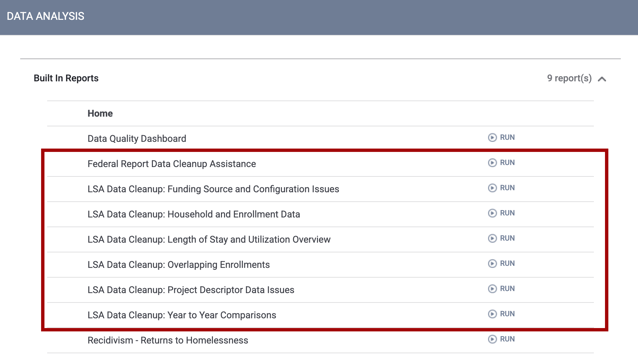638x363 pixels.
Task: Click Data Quality Dashboard report name
Action: pos(137,139)
